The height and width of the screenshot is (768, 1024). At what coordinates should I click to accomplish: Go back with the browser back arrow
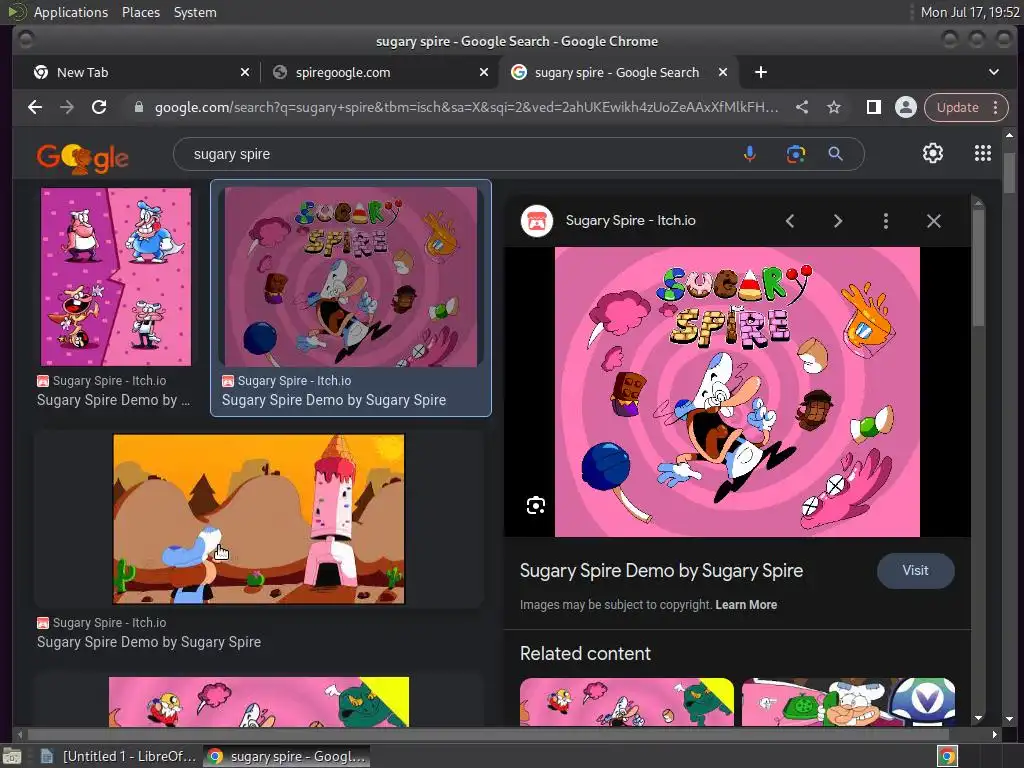pyautogui.click(x=35, y=107)
